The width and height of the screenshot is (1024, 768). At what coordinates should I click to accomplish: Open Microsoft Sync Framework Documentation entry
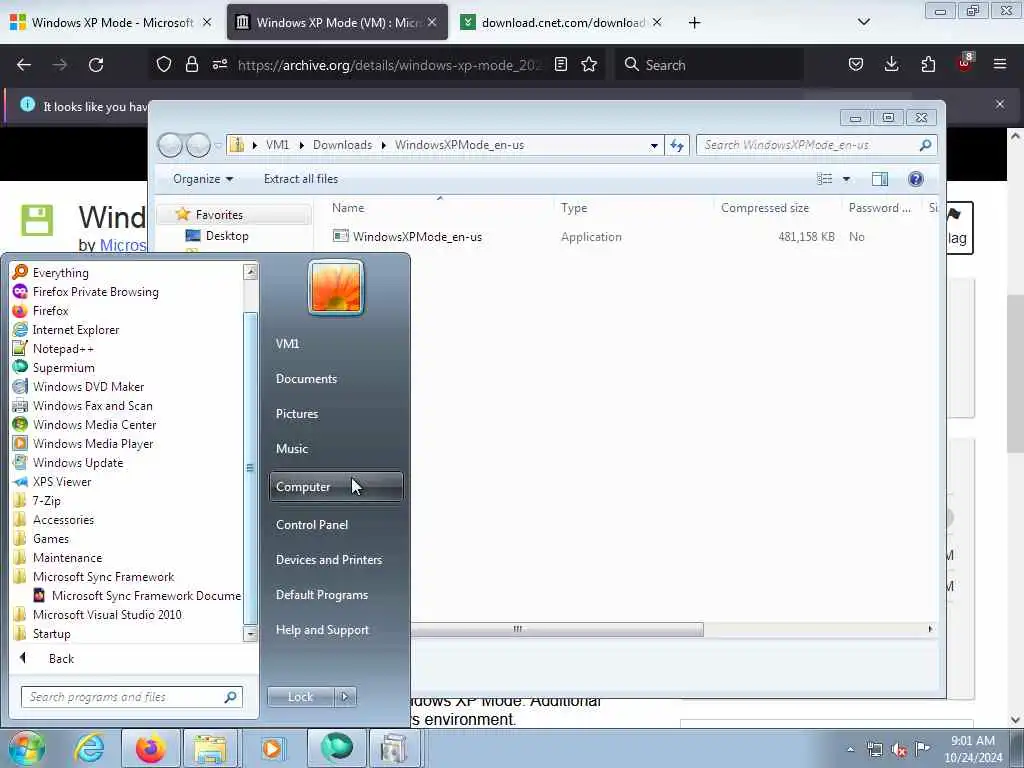pos(146,596)
